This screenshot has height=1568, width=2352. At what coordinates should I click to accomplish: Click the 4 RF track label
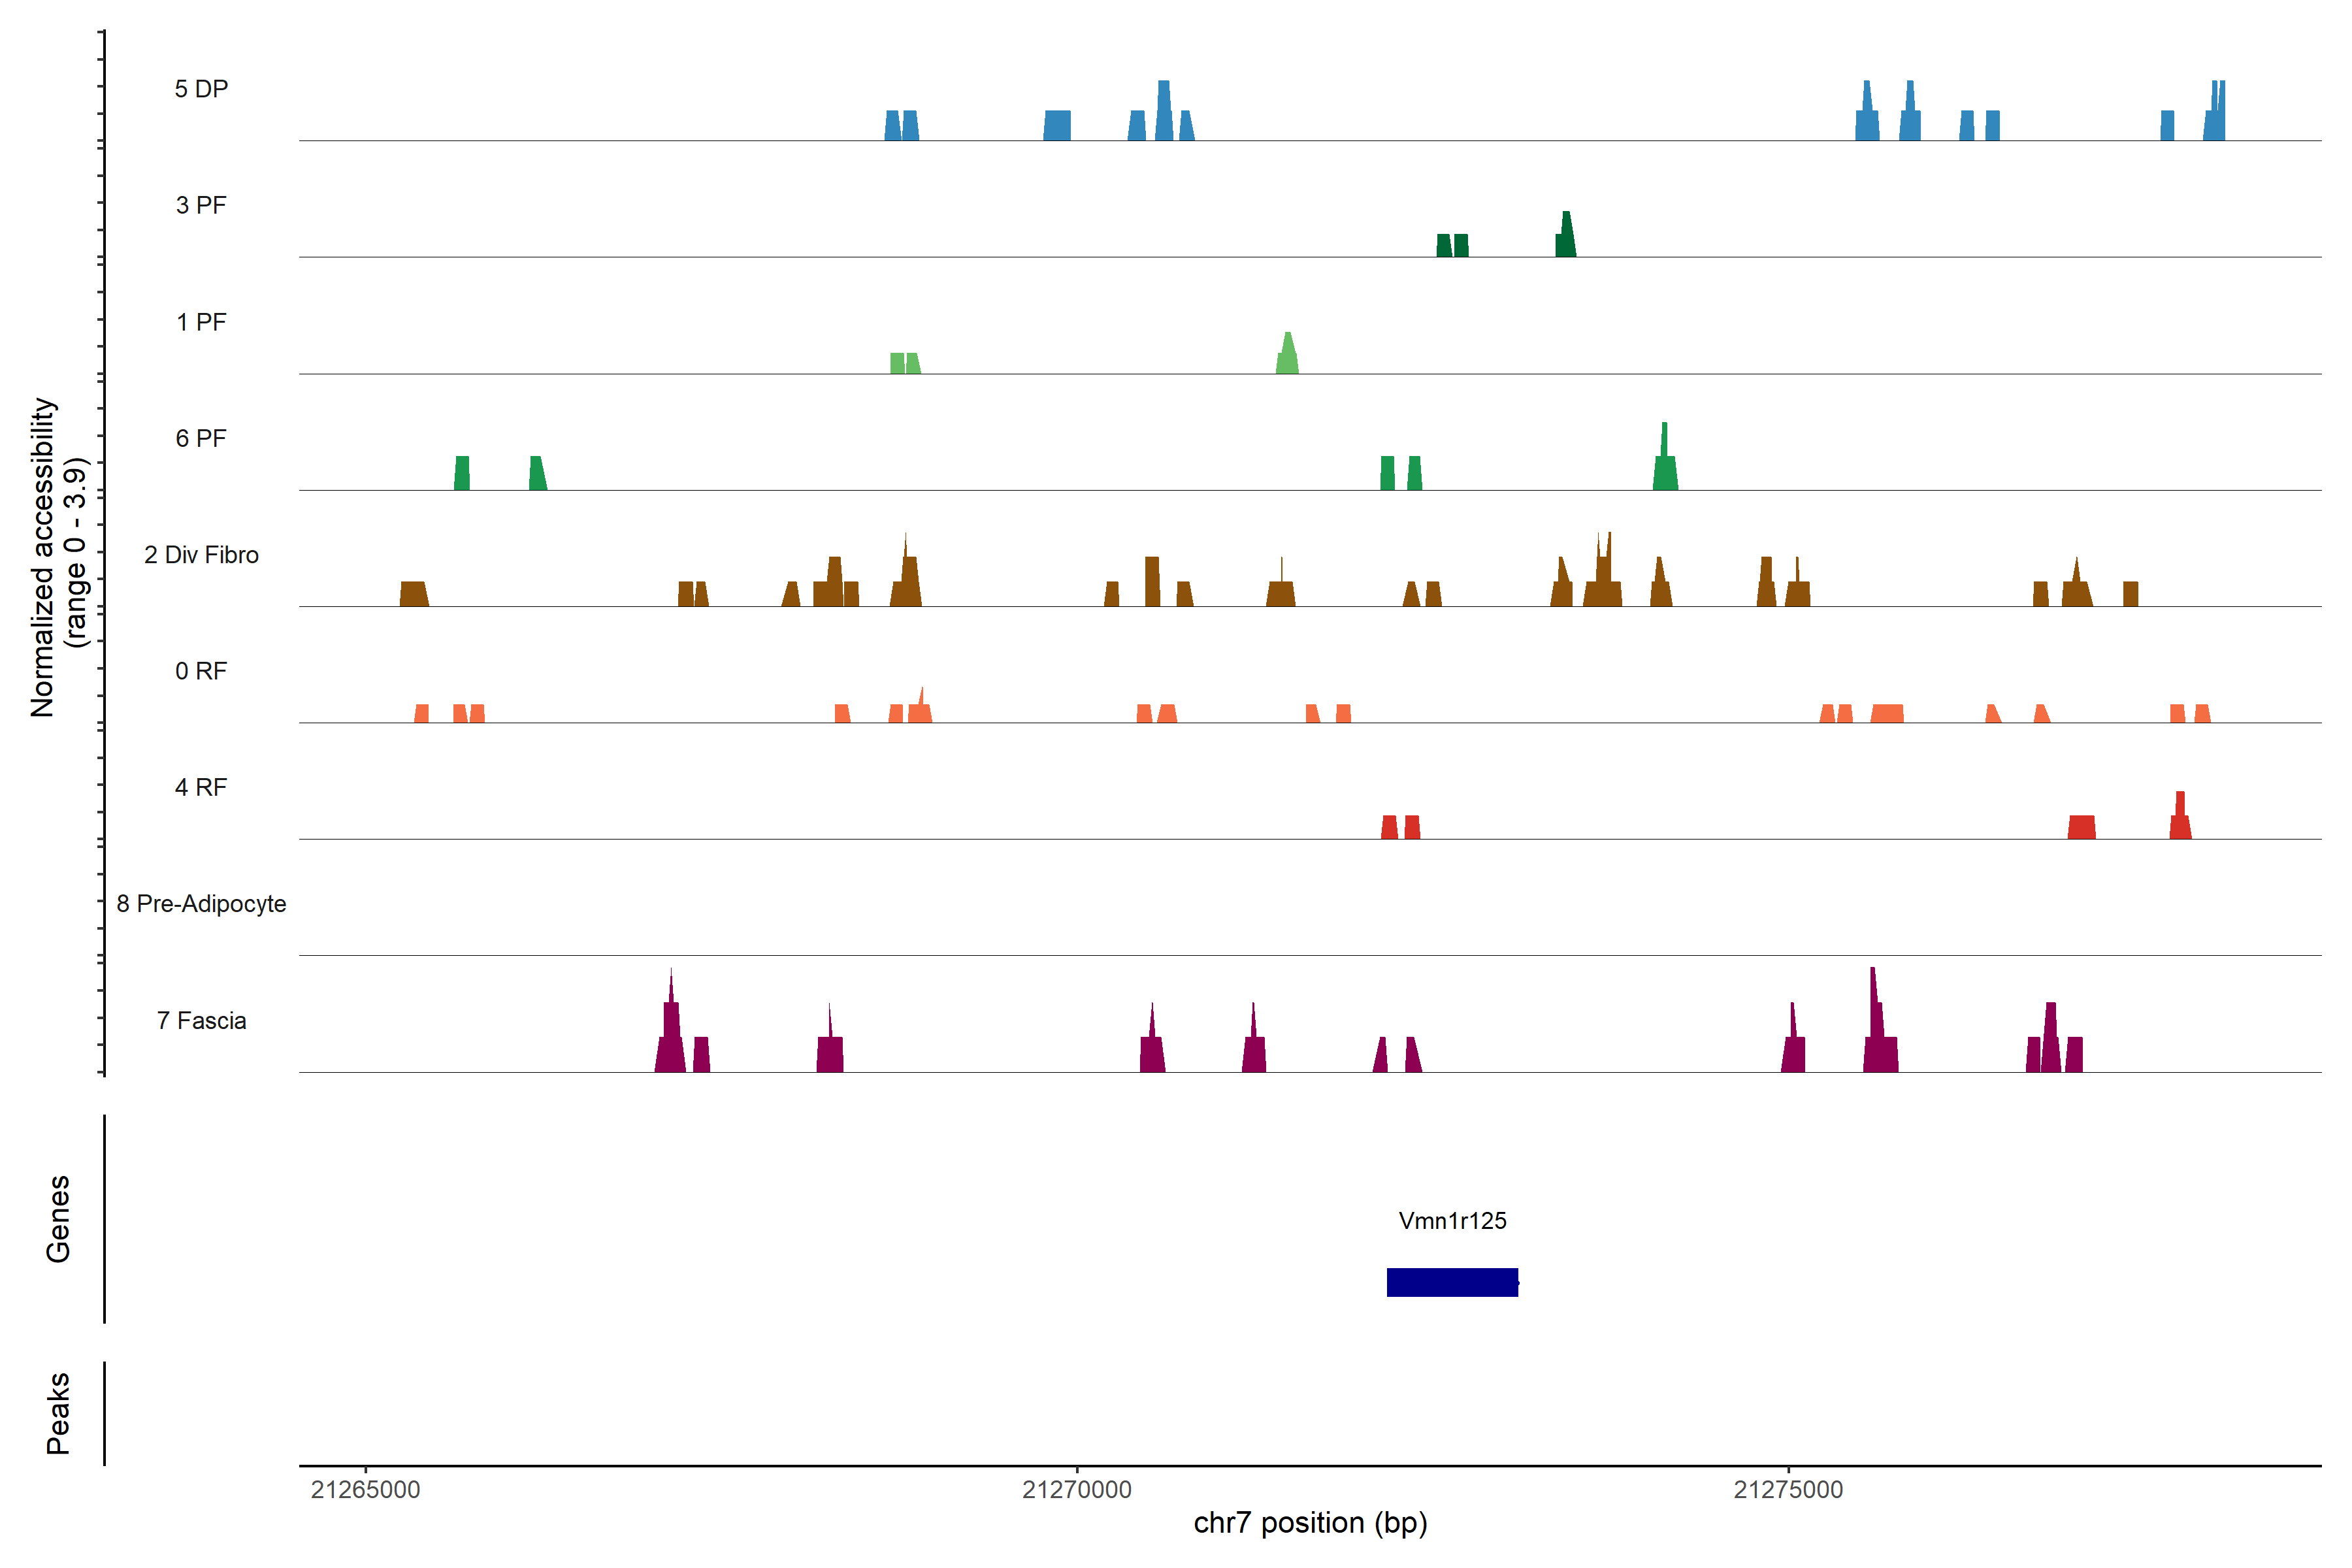coord(201,787)
